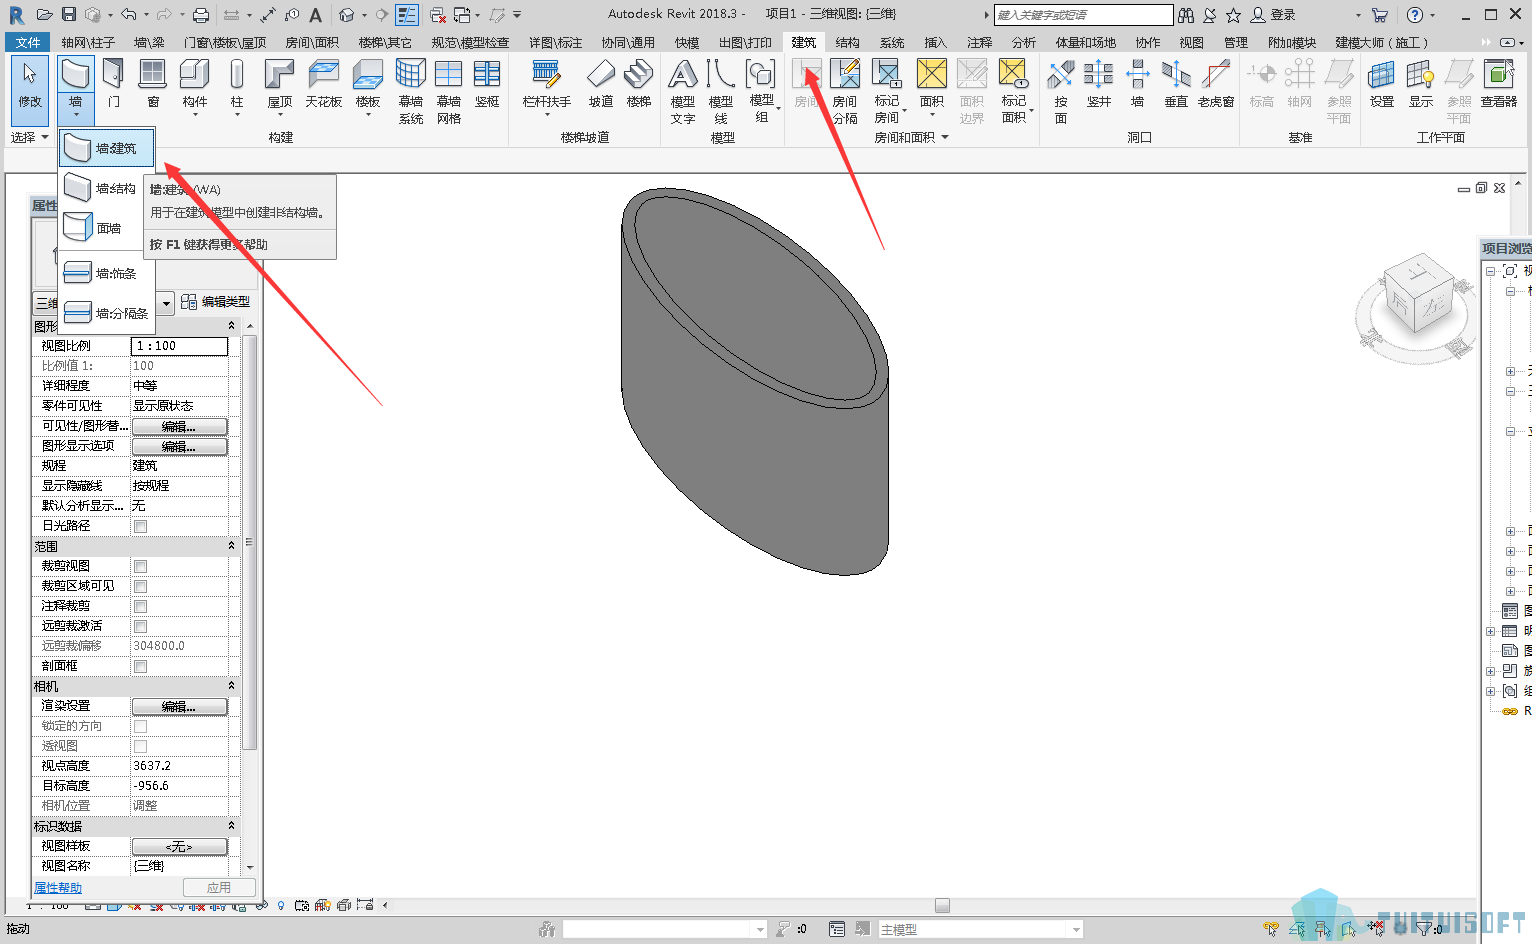Viewport: 1532px width, 944px height.
Task: Click 编辑 button for 图形显示选项
Action: tap(180, 446)
